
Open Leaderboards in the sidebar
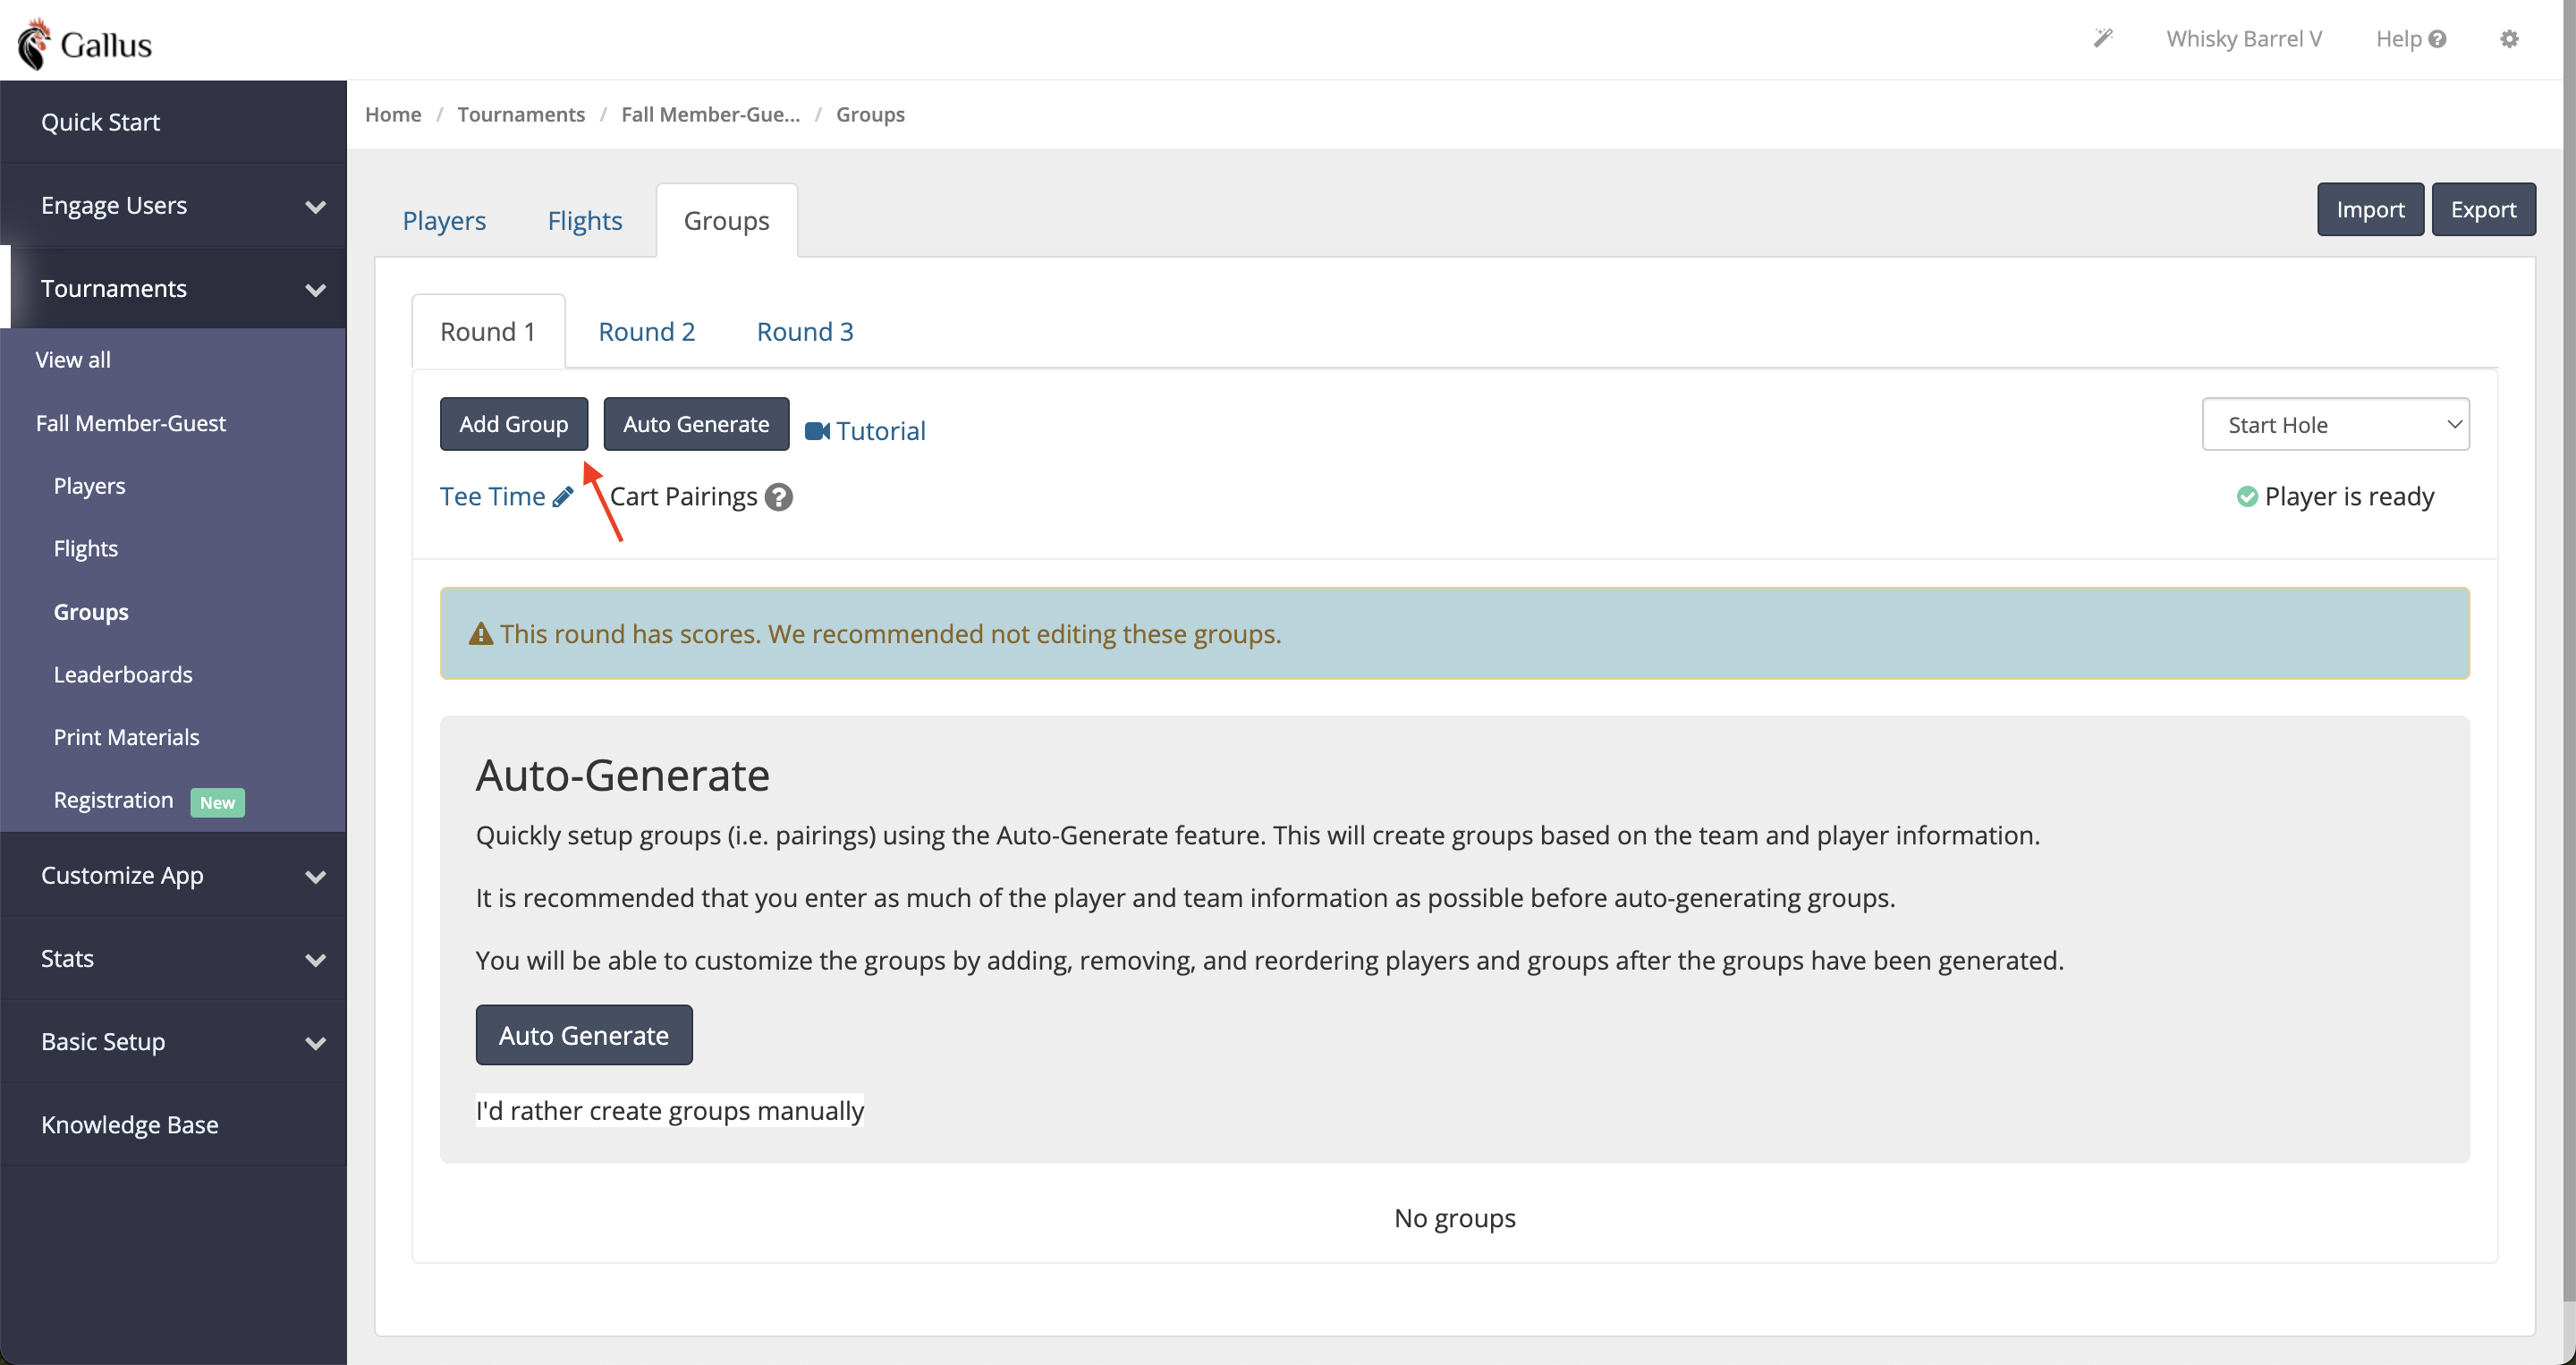click(123, 674)
